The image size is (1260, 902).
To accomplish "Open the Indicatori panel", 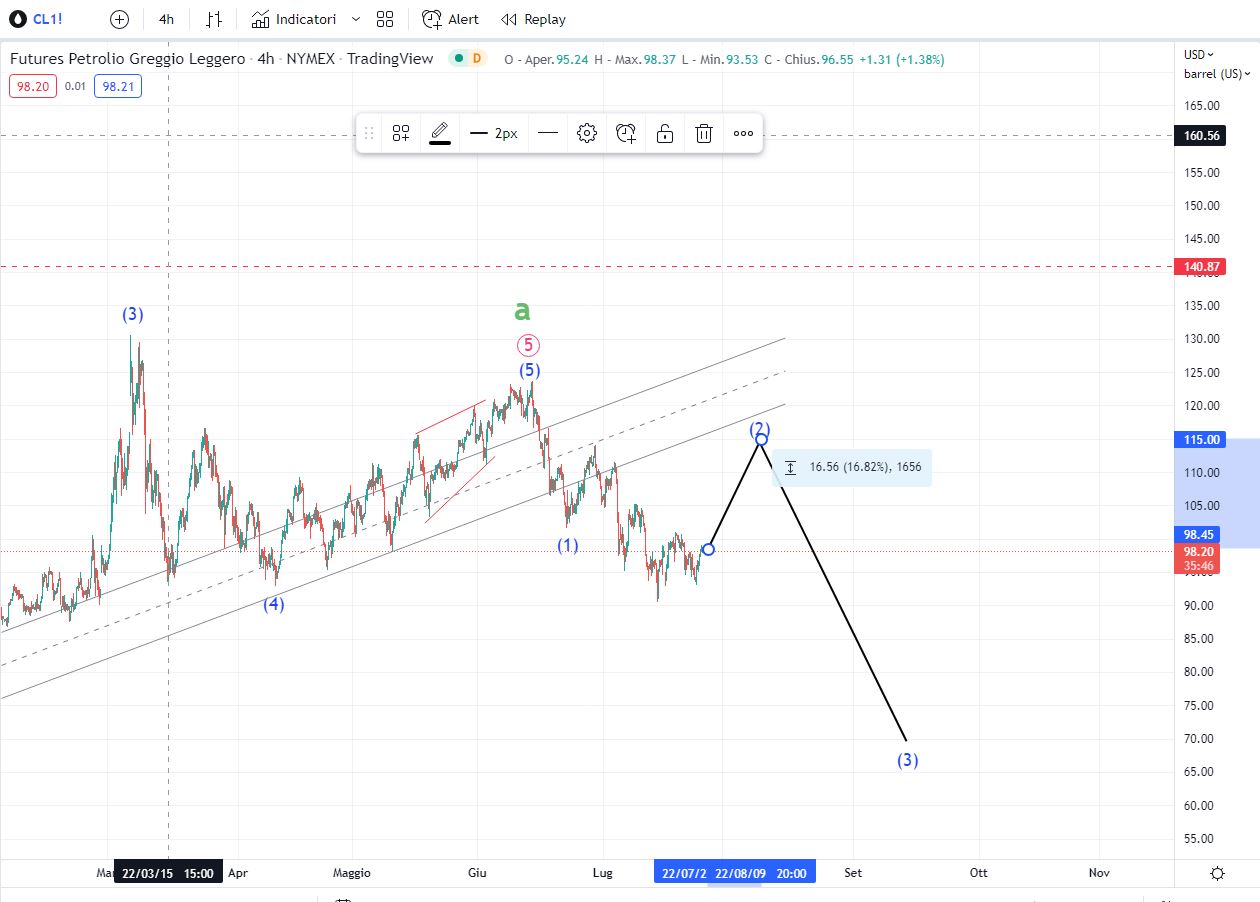I will [x=294, y=19].
